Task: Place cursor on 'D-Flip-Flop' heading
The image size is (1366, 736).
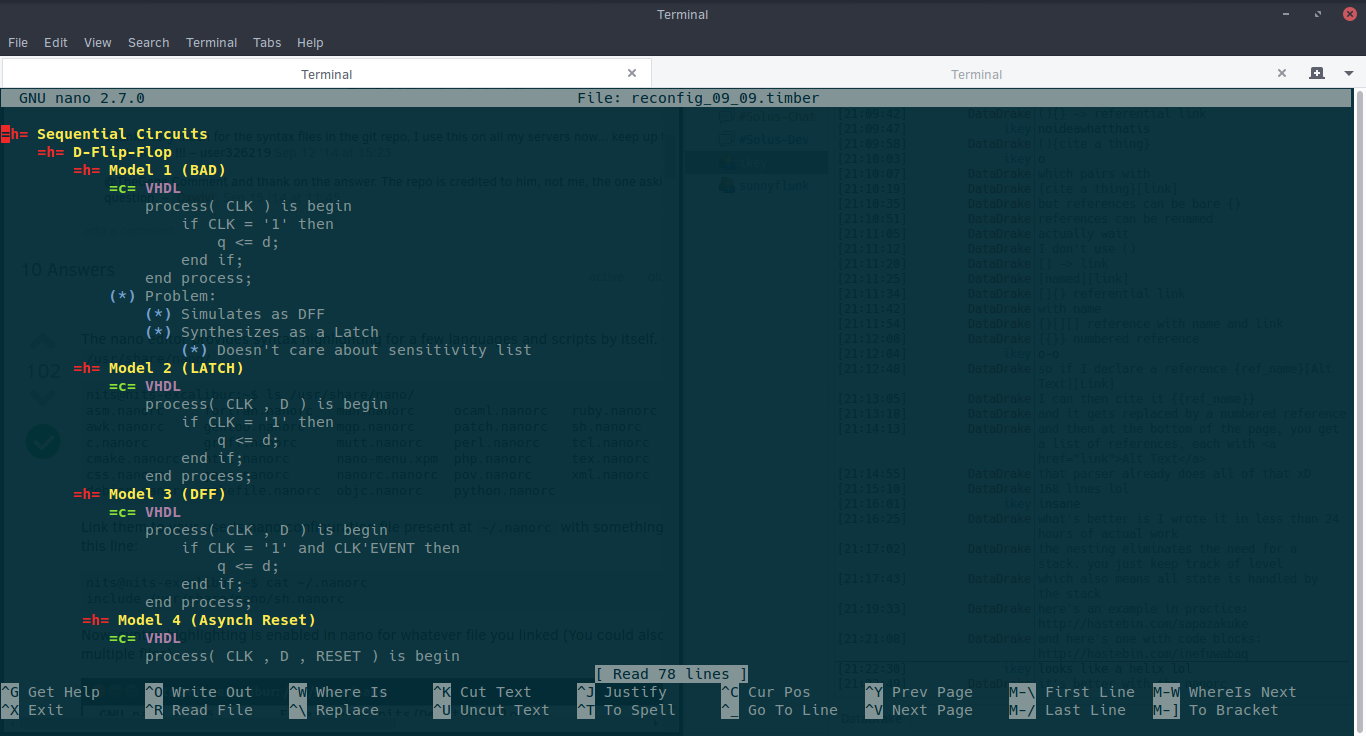Action: (x=122, y=152)
